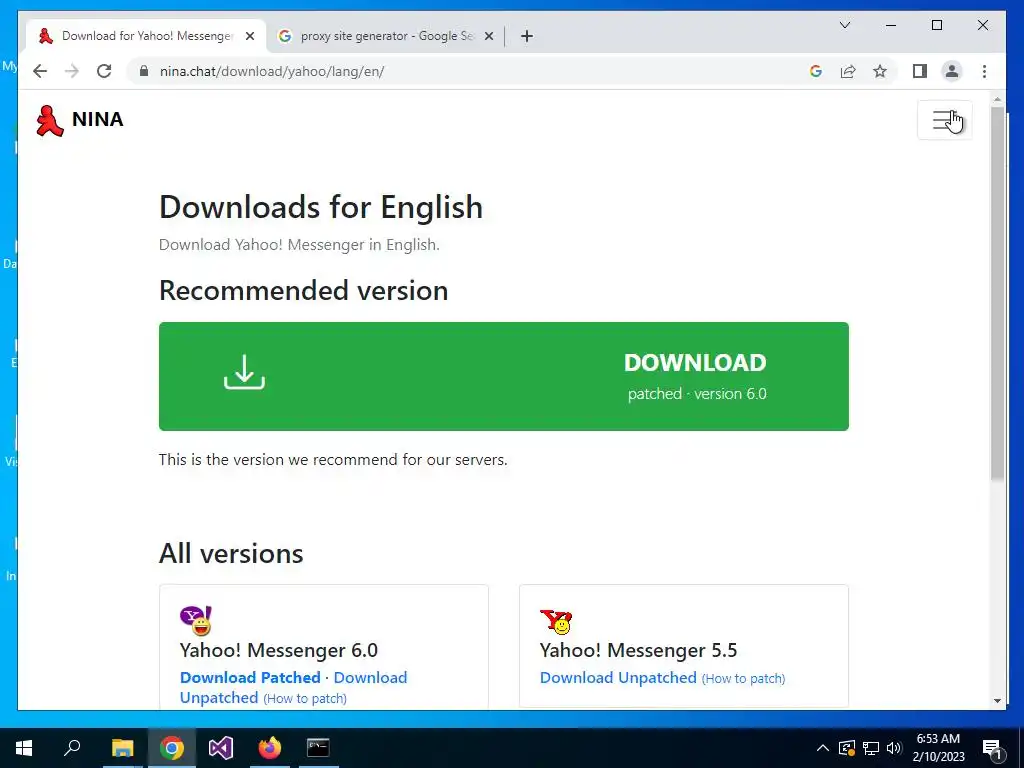The image size is (1024, 768).
Task: Click the scrollbar up arrow
Action: (997, 100)
